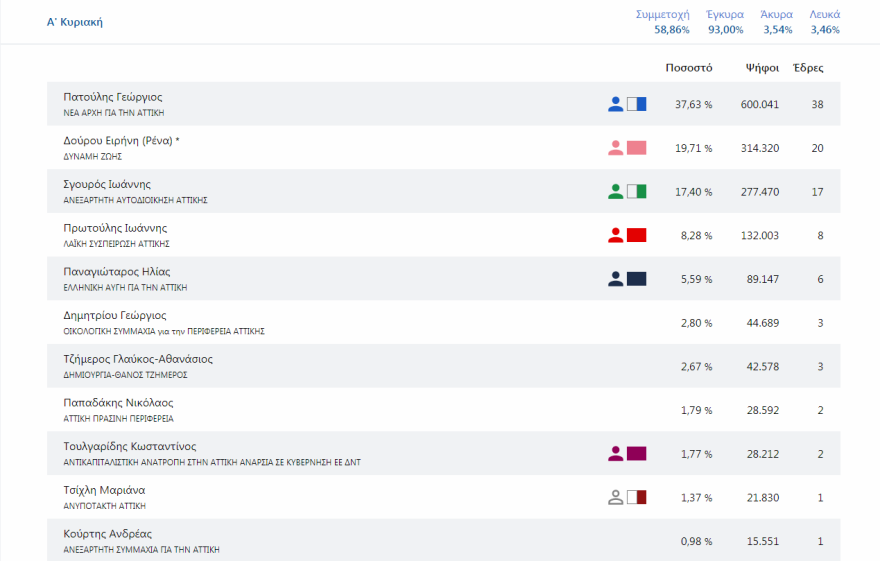Click the Έδρες column header
880x561 pixels.
coord(808,68)
